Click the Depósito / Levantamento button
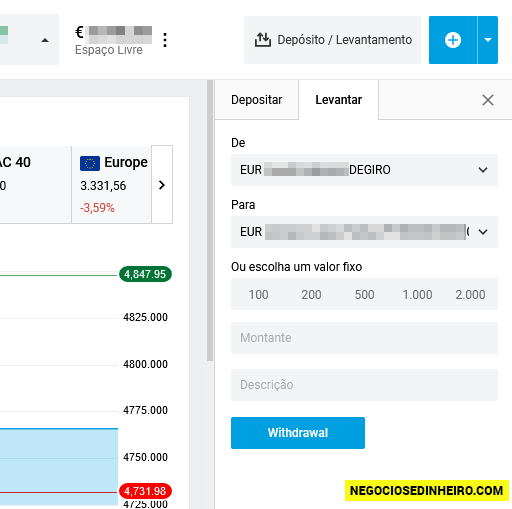This screenshot has height=509, width=512. coord(332,40)
